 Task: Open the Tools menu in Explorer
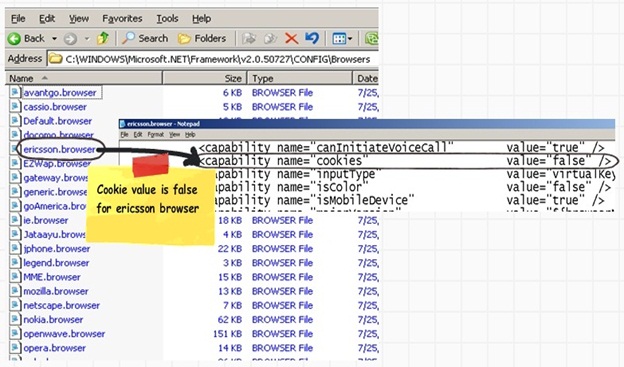pyautogui.click(x=167, y=18)
